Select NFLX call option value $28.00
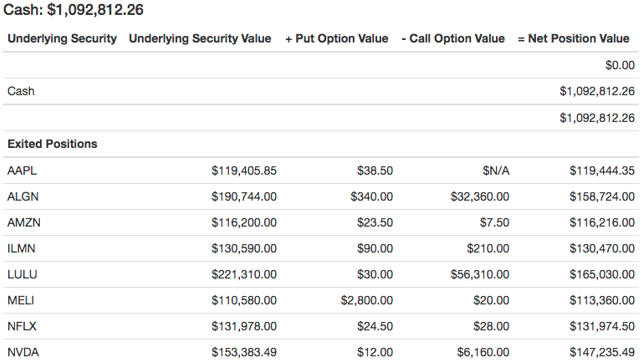Screen dimensions: 641x363 click(491, 326)
